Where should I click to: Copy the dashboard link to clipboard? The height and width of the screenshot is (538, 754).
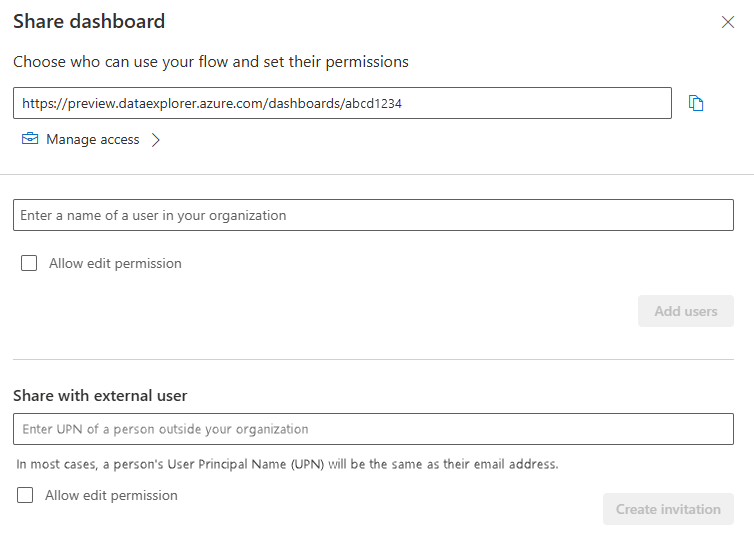(x=697, y=103)
